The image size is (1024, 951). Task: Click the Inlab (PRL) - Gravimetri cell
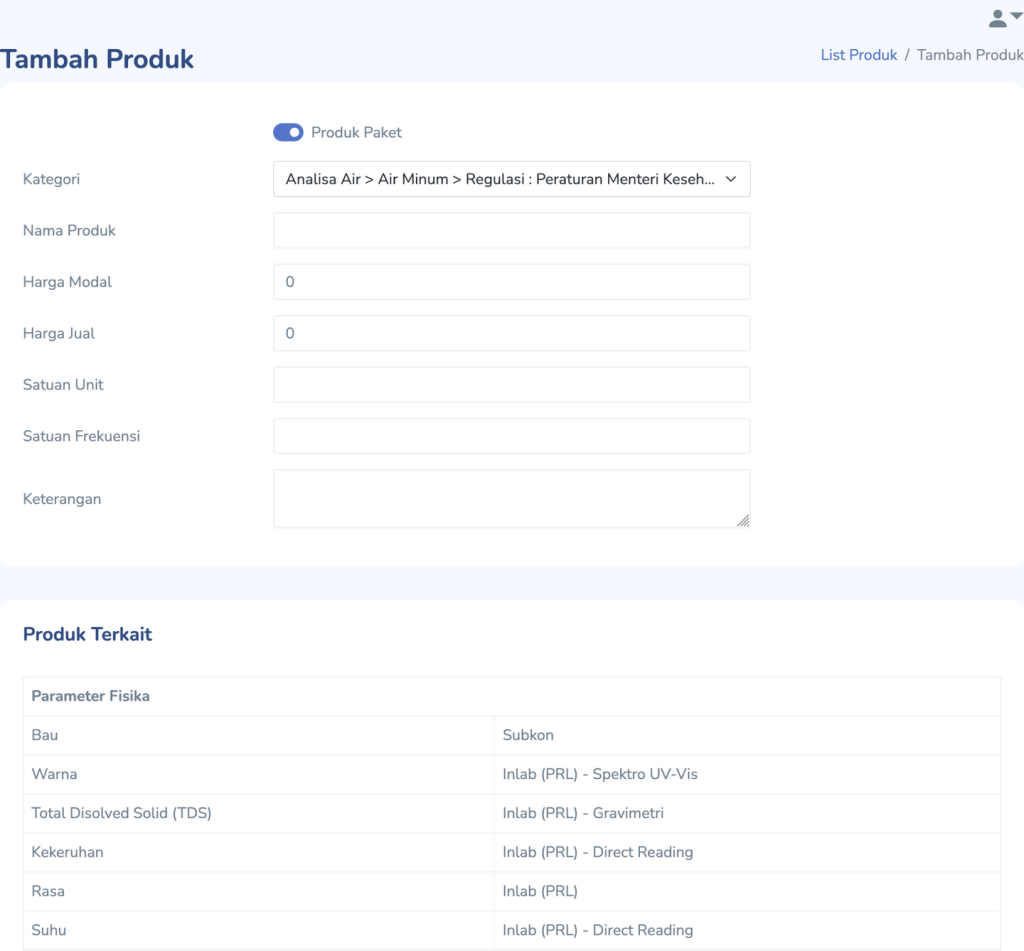point(583,813)
